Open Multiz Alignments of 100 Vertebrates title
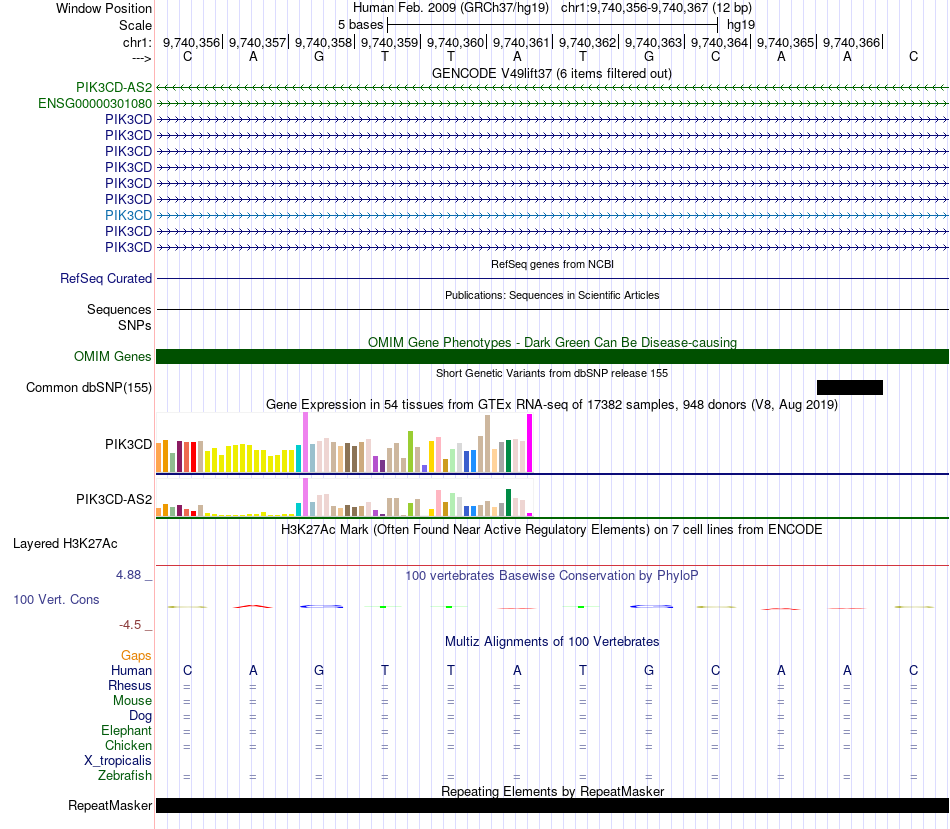This screenshot has height=829, width=950. 552,642
